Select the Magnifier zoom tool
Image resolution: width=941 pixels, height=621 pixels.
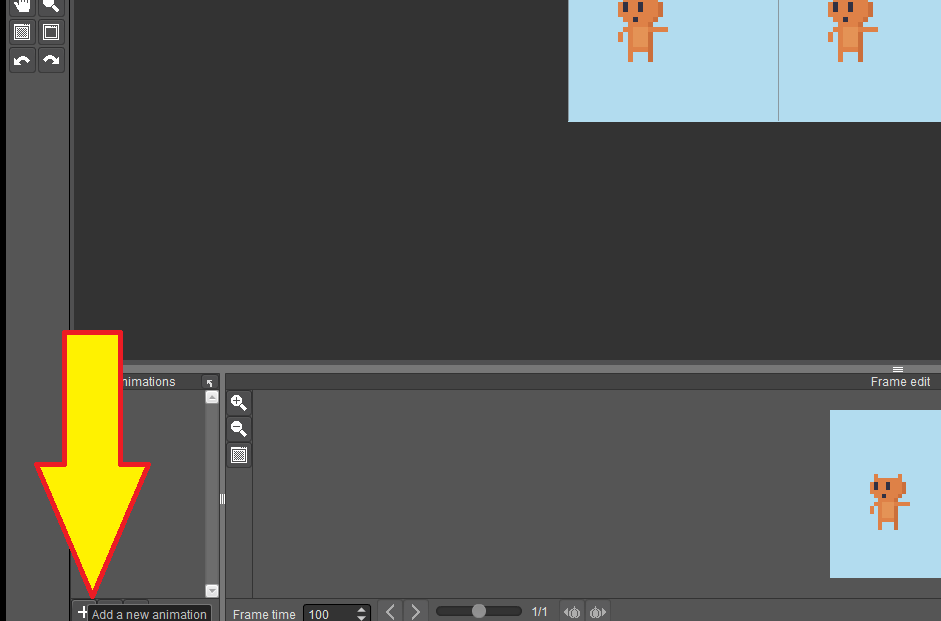click(50, 6)
